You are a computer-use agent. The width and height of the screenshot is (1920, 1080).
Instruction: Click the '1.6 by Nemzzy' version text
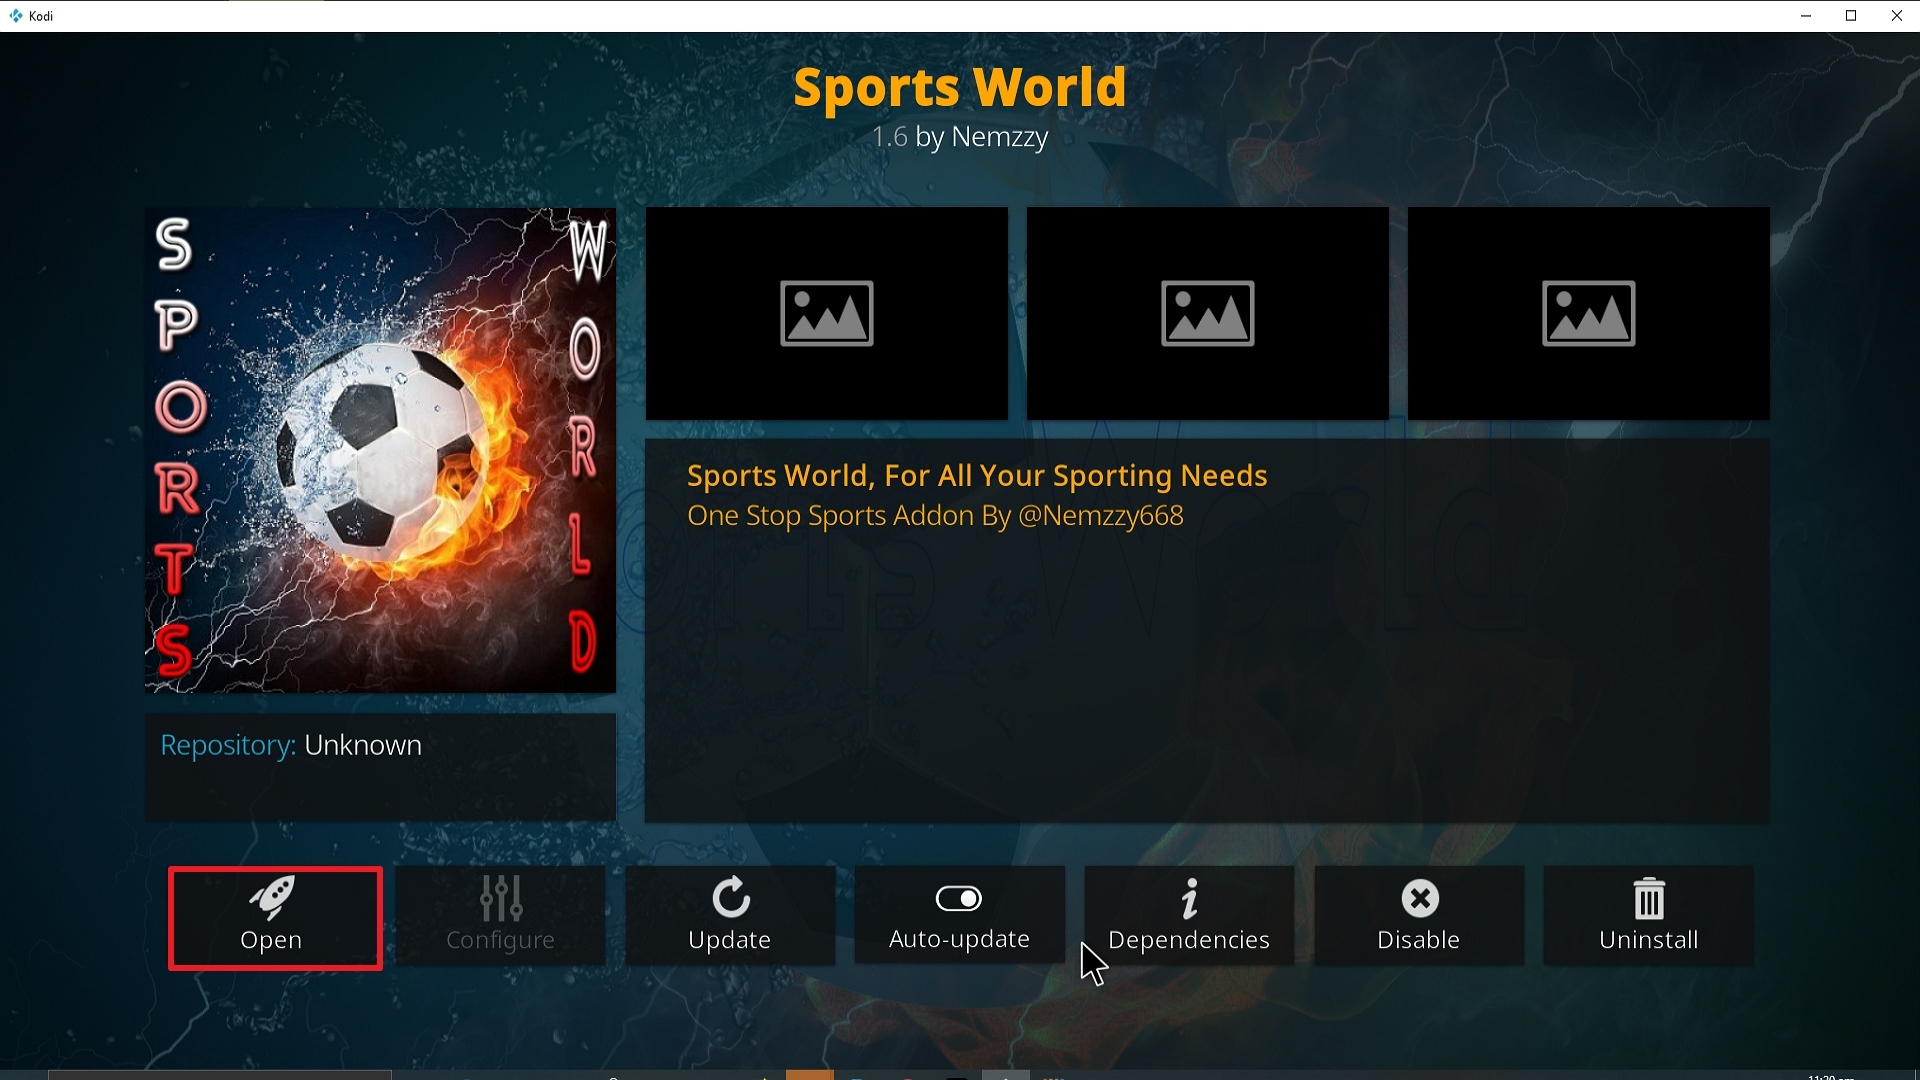[x=960, y=137]
